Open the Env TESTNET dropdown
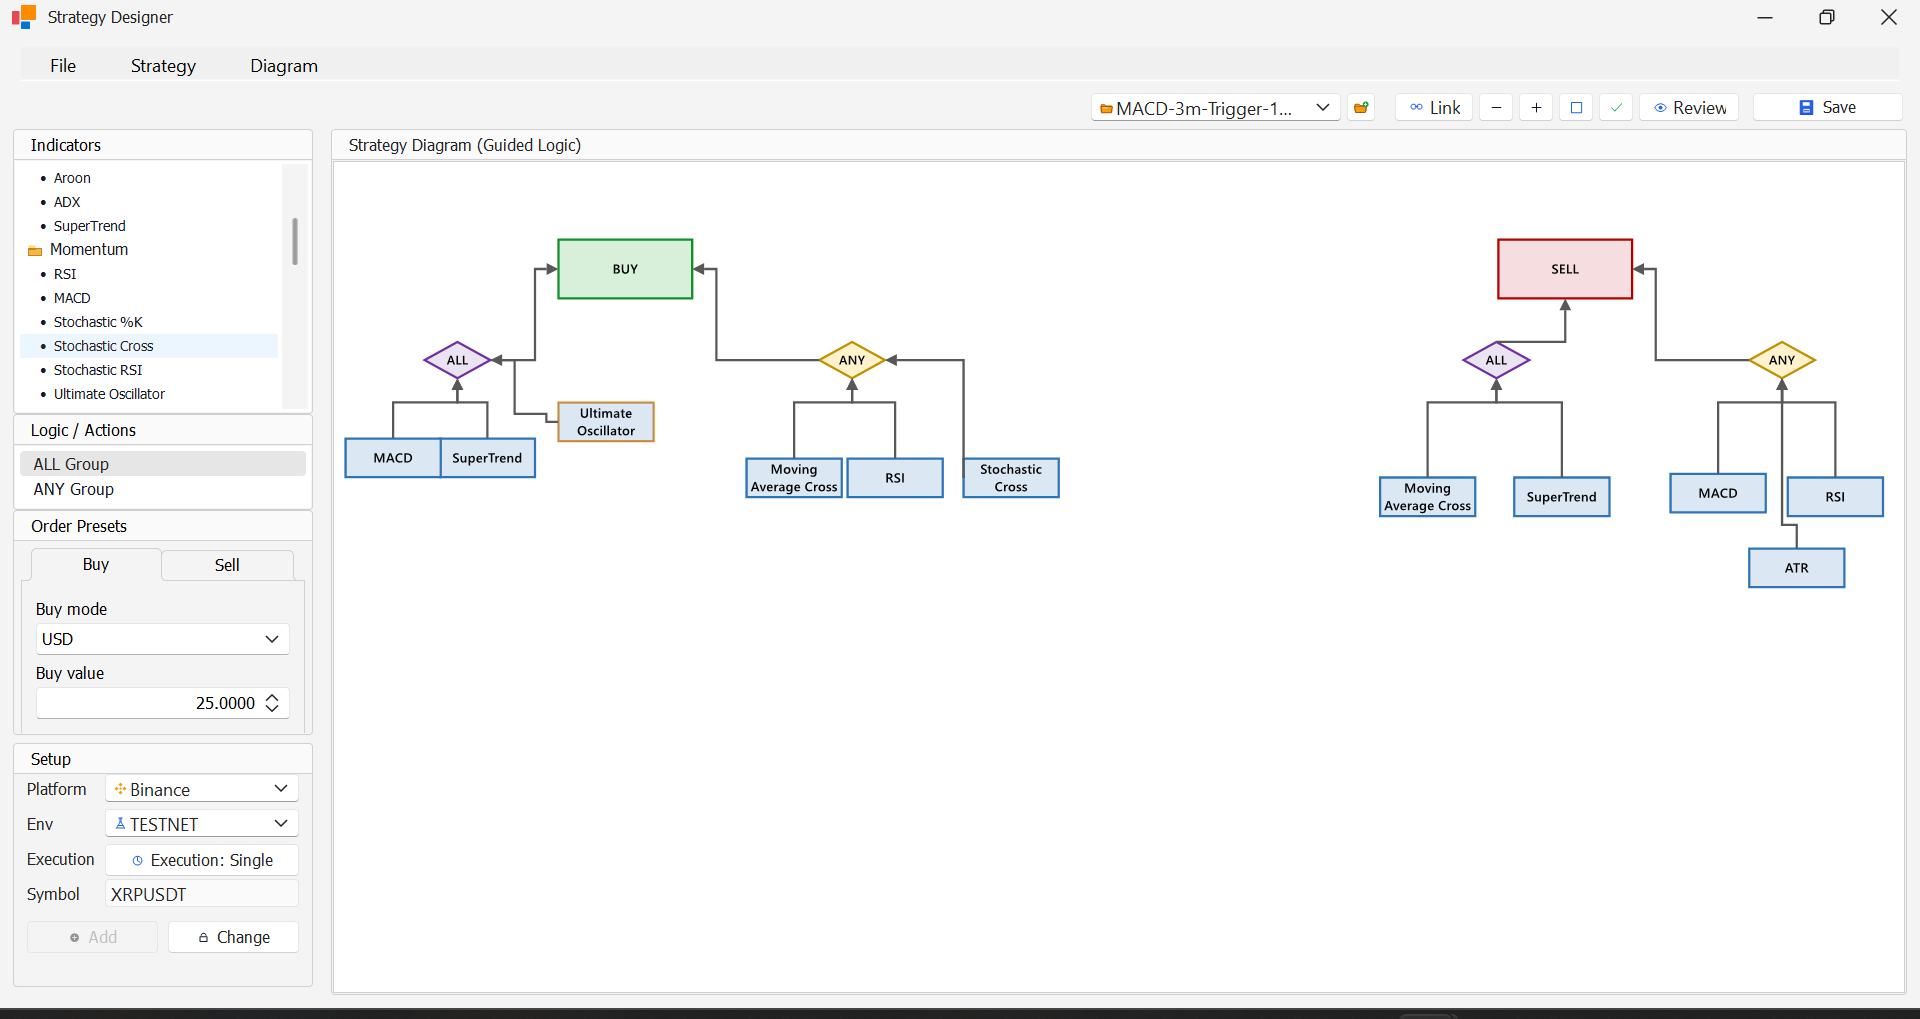 pos(202,824)
